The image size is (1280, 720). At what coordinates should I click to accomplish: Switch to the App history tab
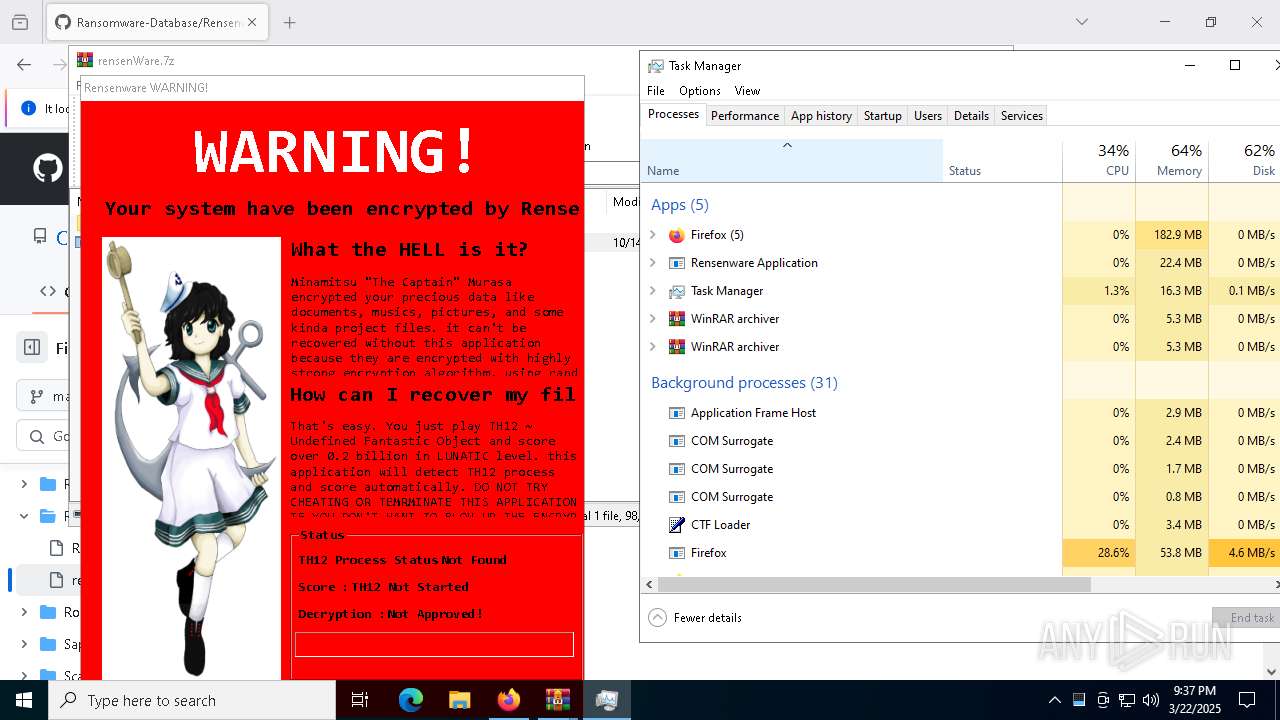(821, 116)
